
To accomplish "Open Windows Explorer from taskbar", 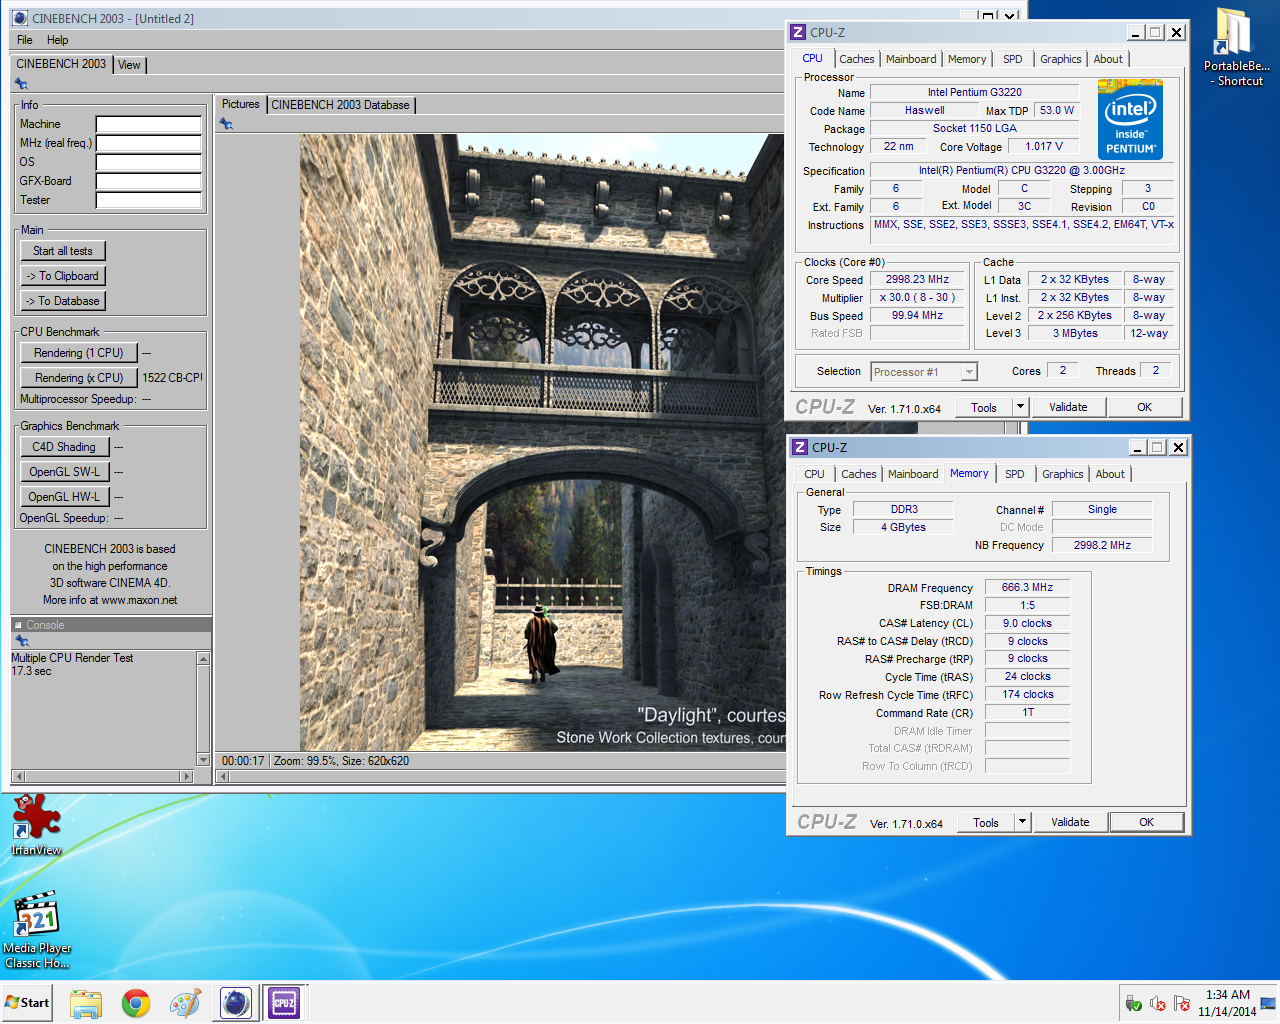I will 86,1003.
